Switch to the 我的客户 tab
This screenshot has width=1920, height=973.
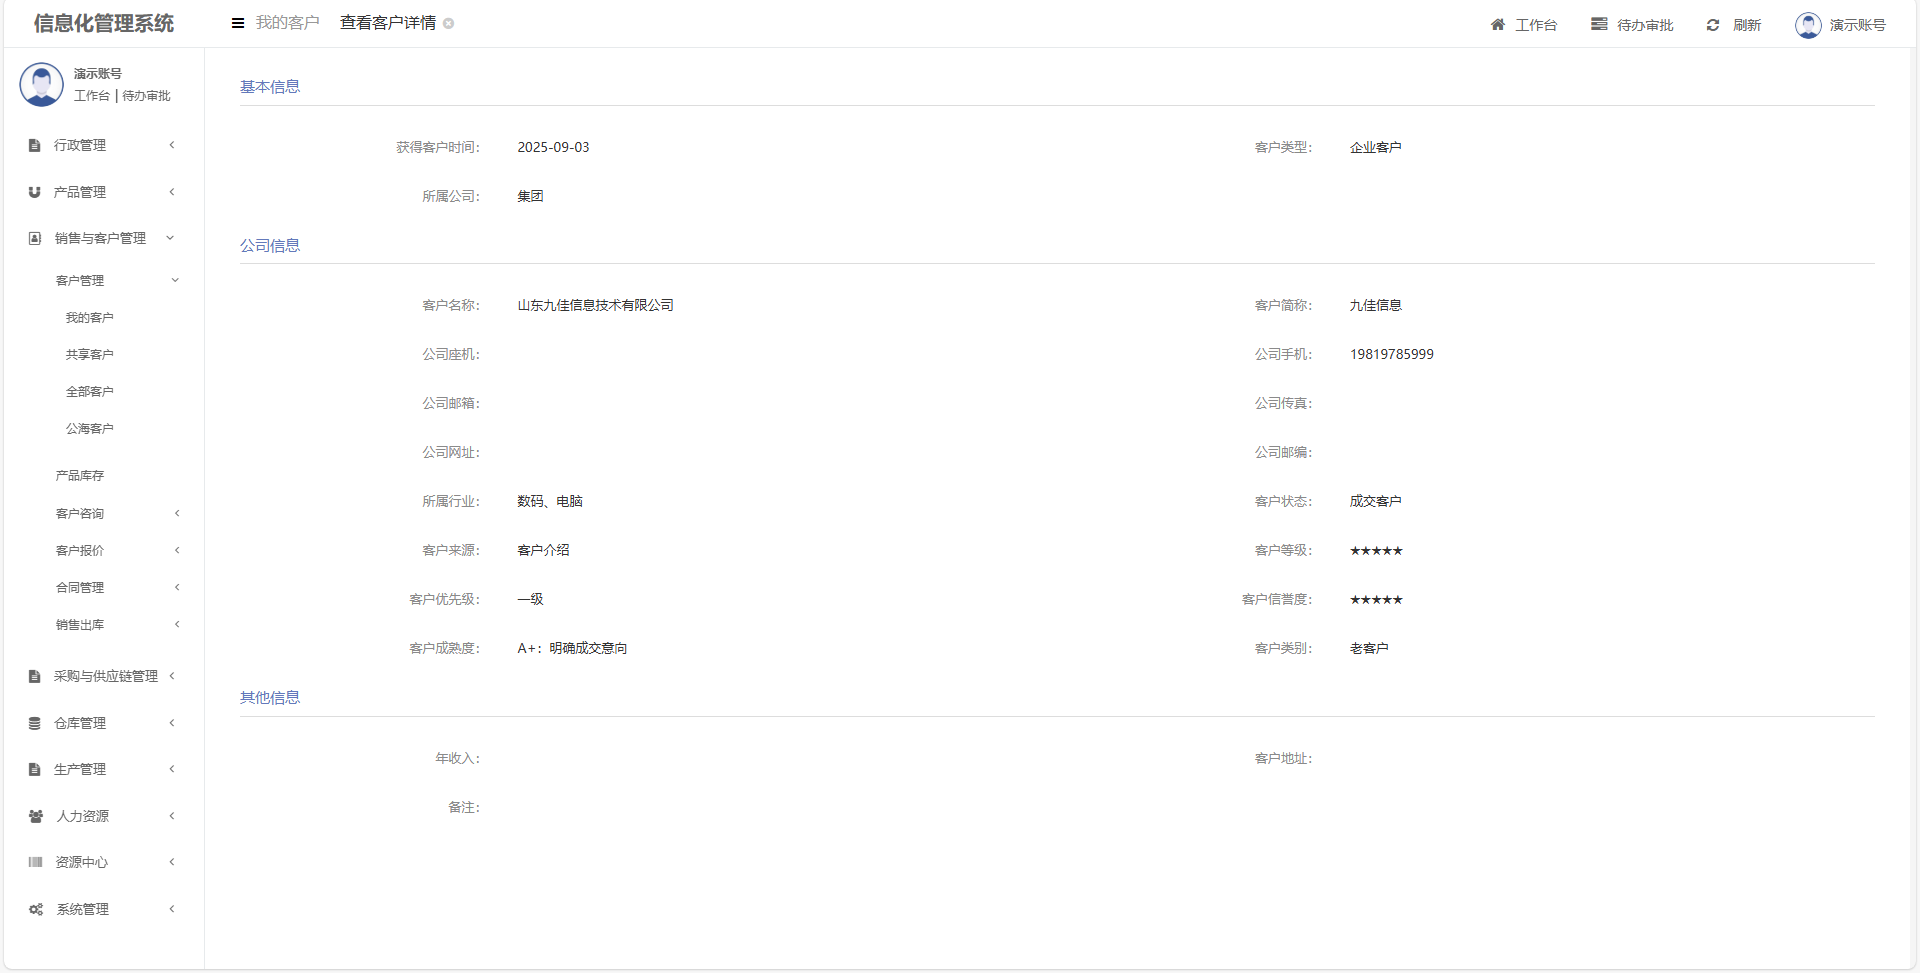[287, 23]
